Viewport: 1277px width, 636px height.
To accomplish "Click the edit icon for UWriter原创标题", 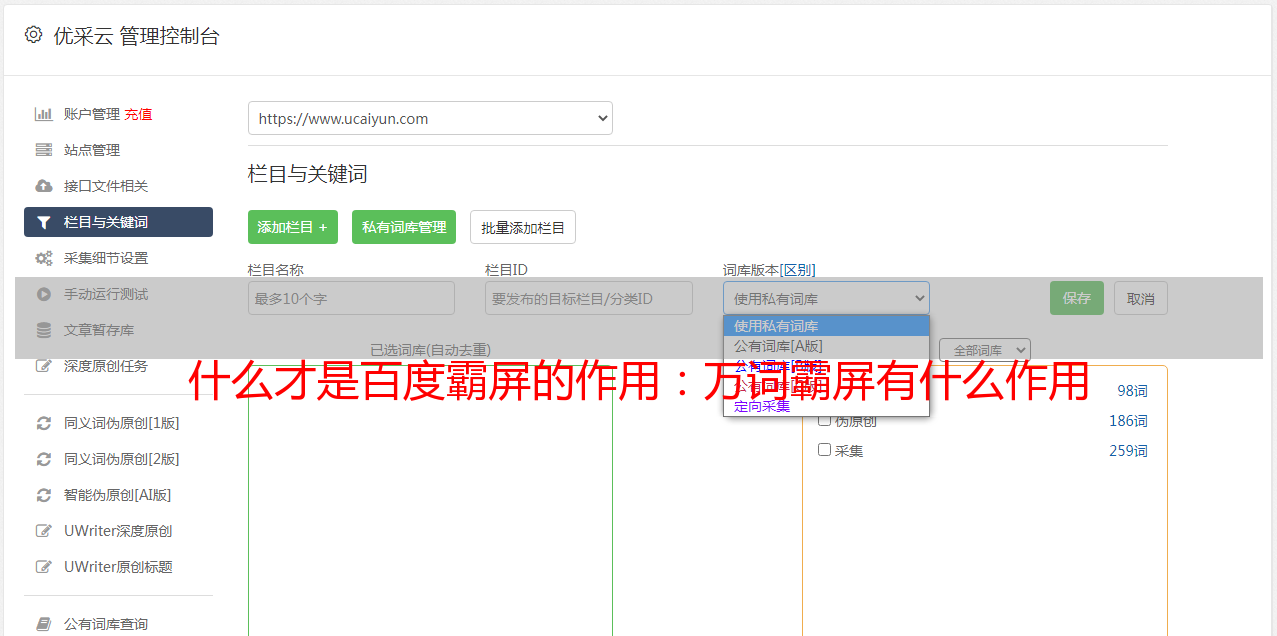I will pos(43,567).
